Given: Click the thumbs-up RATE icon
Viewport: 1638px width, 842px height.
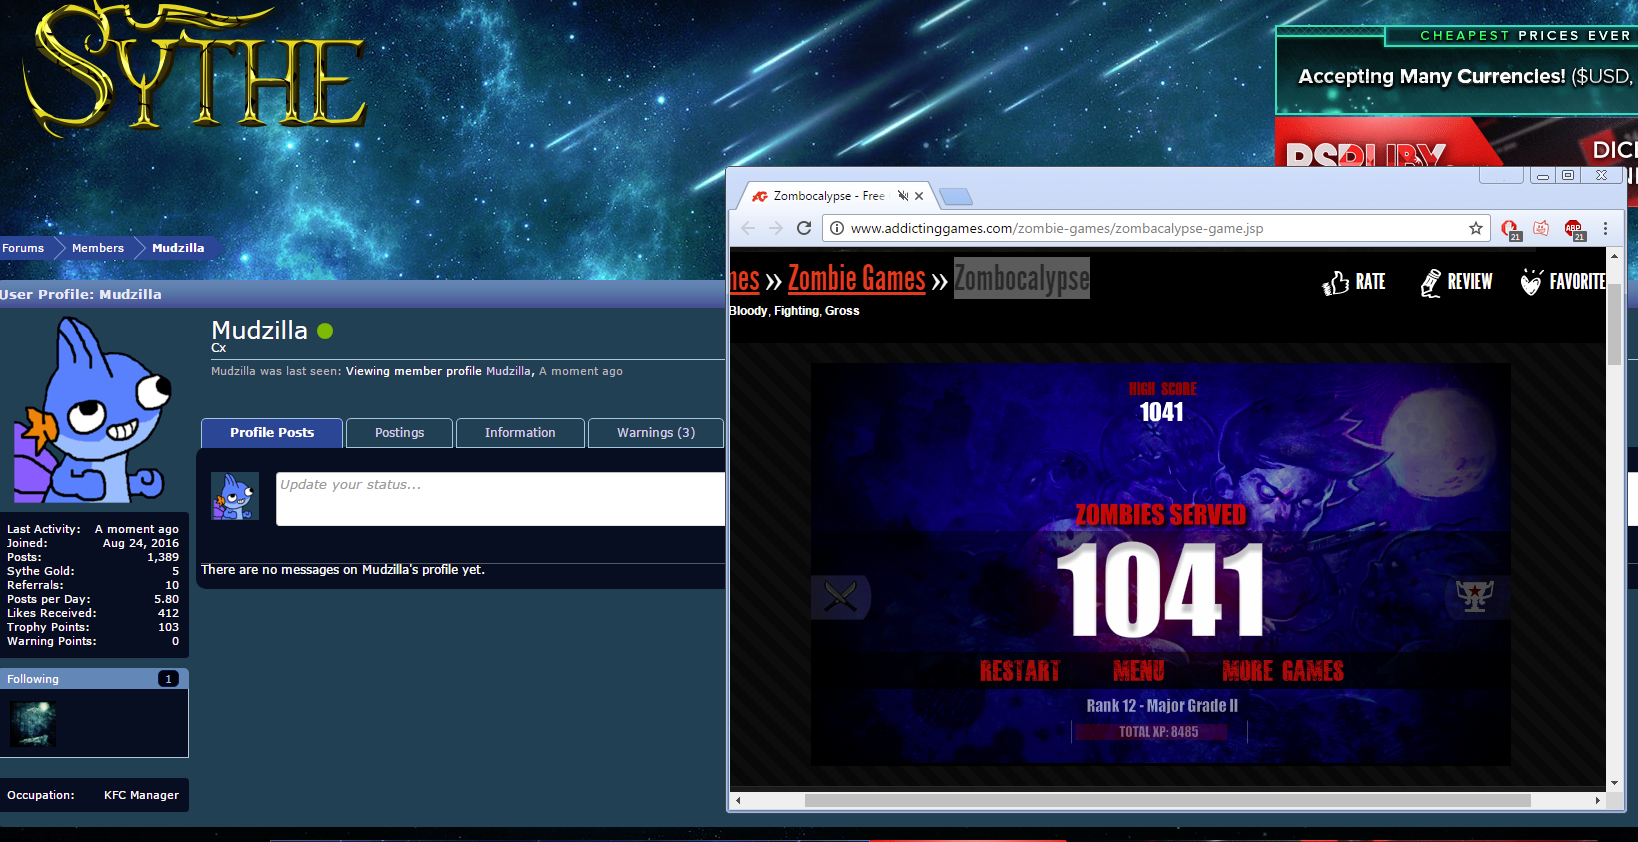Looking at the screenshot, I should [x=1336, y=283].
